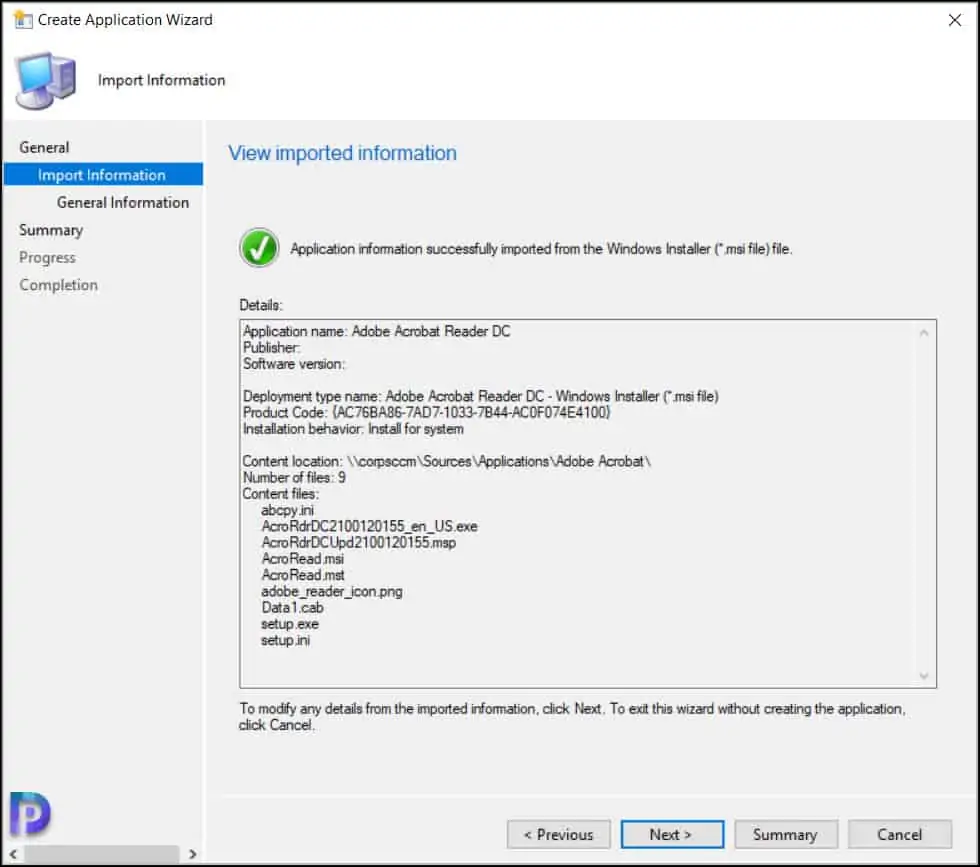This screenshot has height=867, width=980.
Task: Go back with the < Previous button
Action: point(558,834)
